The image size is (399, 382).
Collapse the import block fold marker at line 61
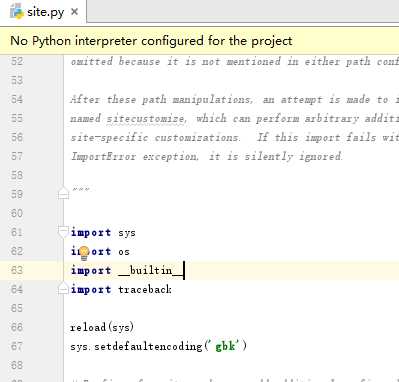(x=63, y=232)
